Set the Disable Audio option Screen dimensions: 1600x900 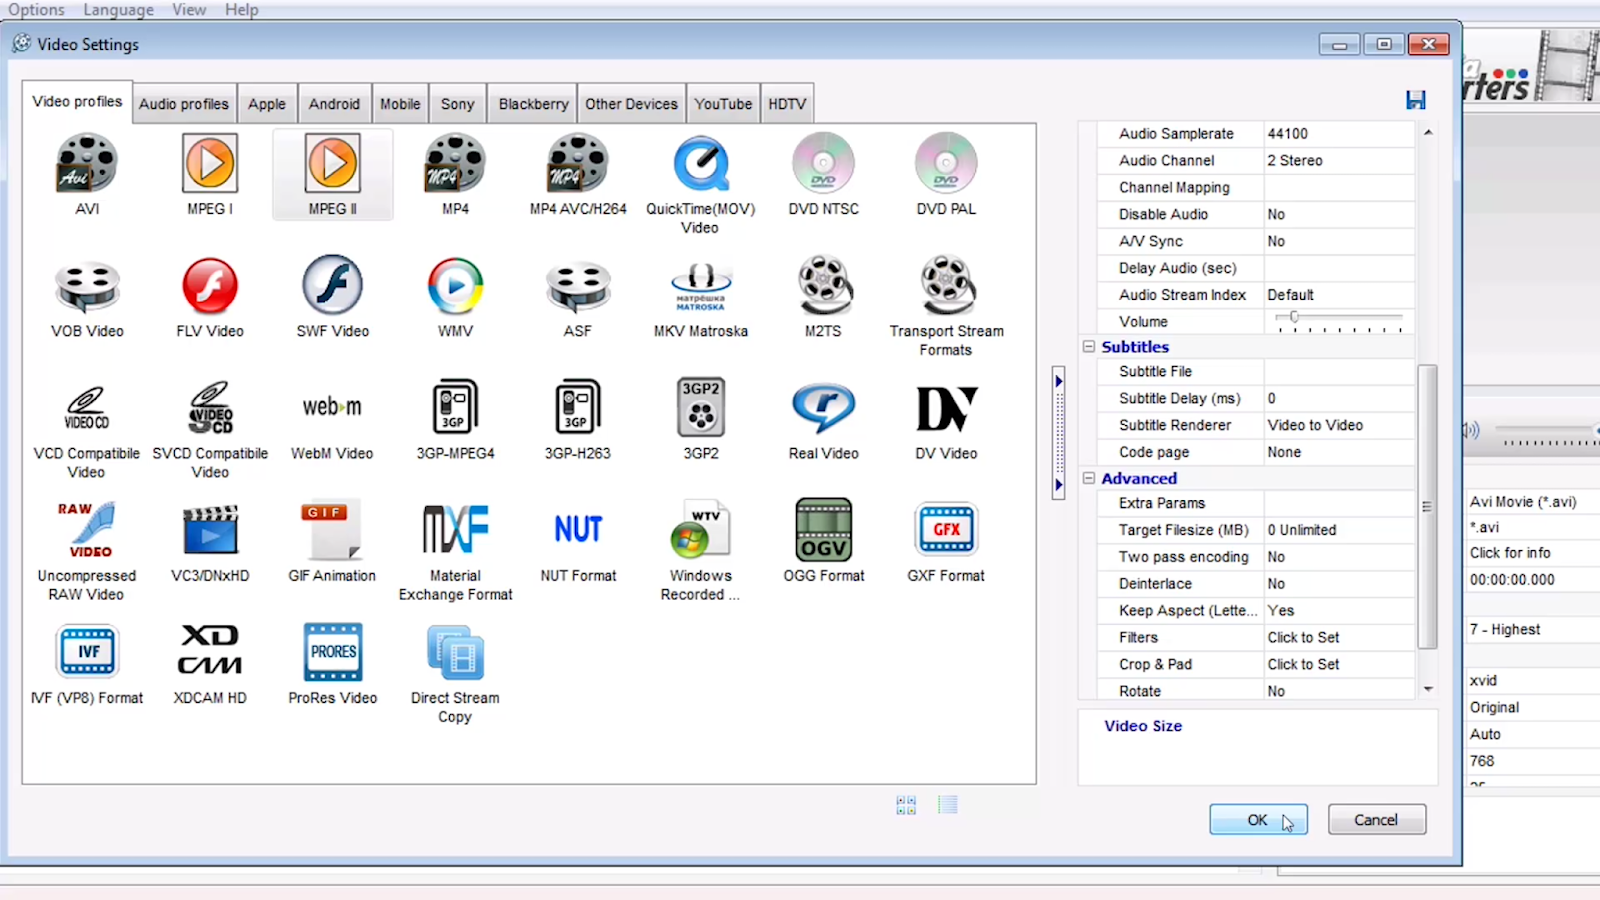click(1339, 215)
